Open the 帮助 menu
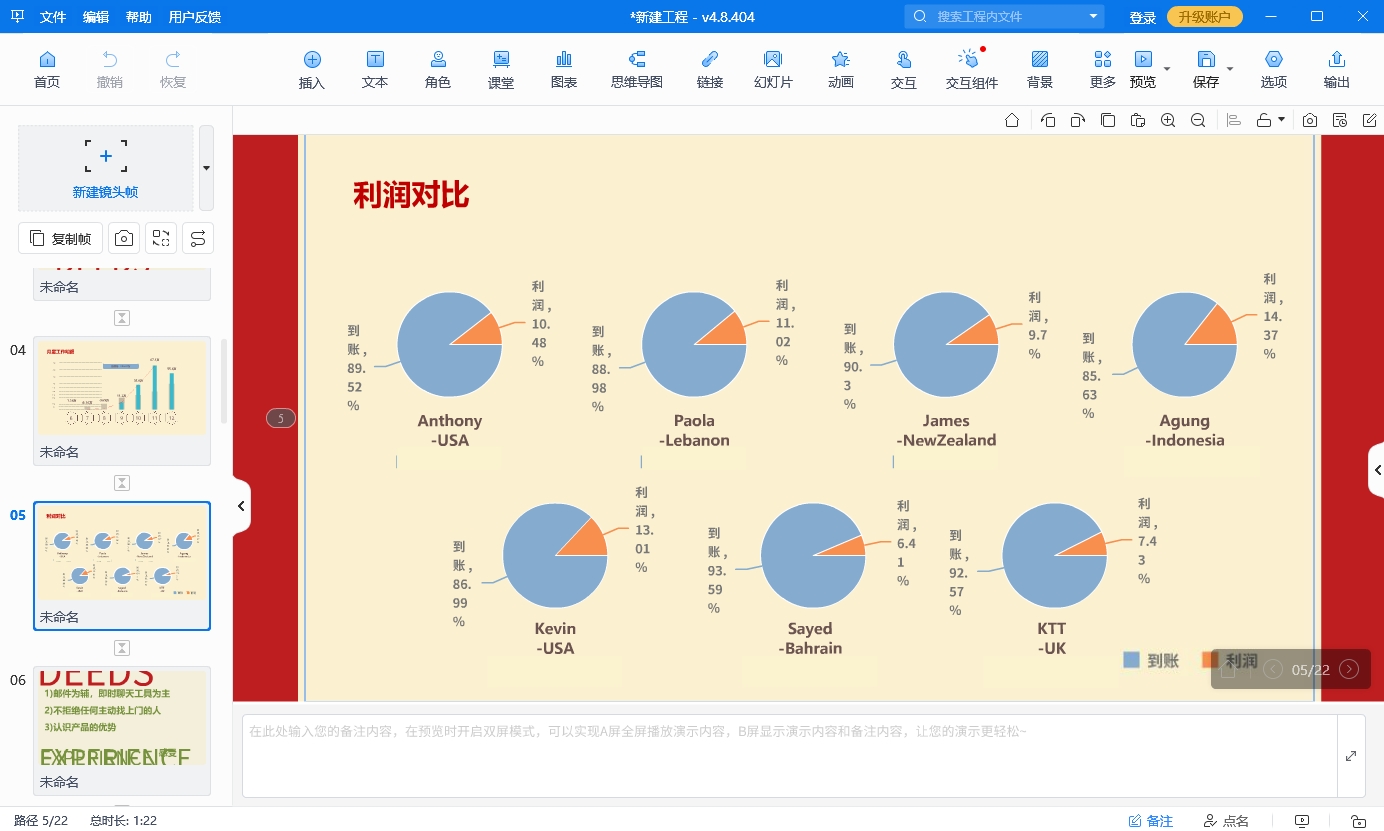 (139, 17)
